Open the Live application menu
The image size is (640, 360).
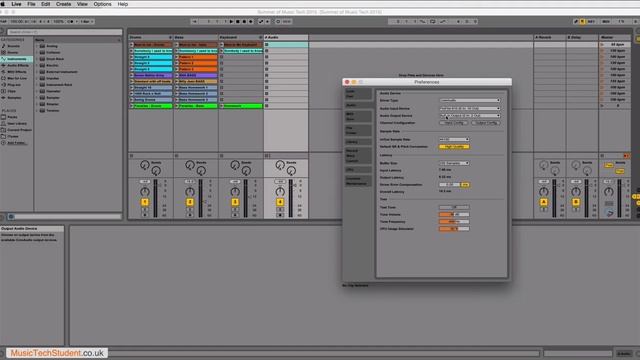point(16,4)
